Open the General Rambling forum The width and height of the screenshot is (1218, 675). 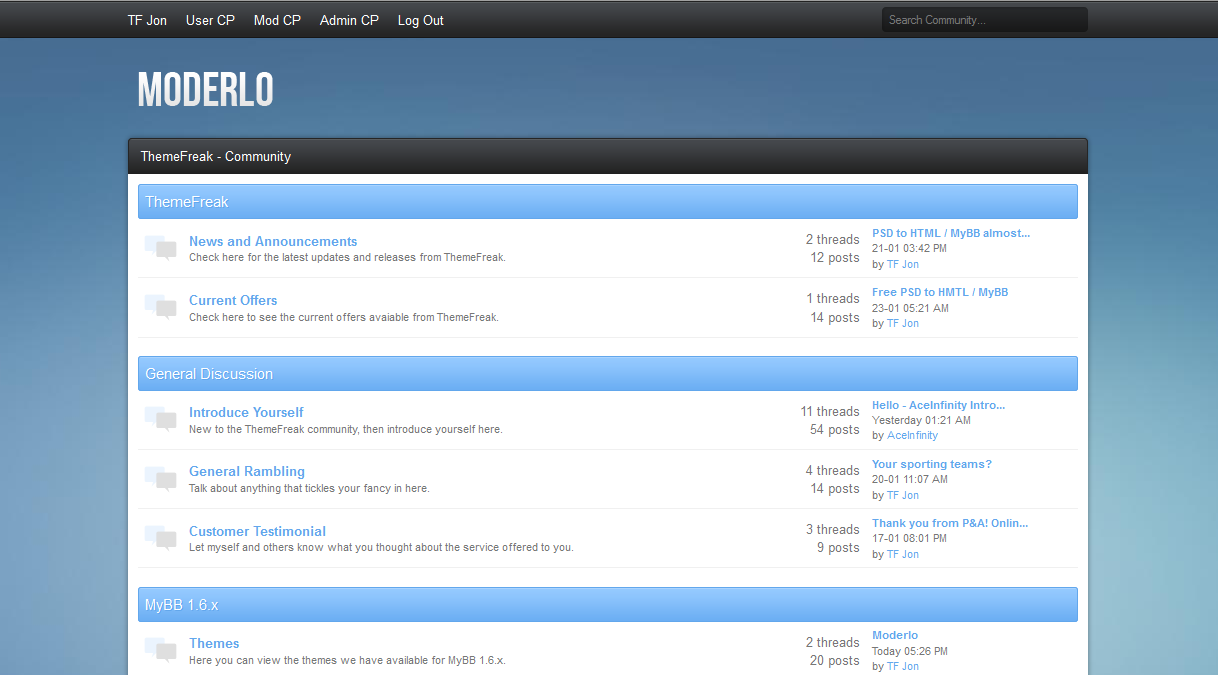click(247, 471)
